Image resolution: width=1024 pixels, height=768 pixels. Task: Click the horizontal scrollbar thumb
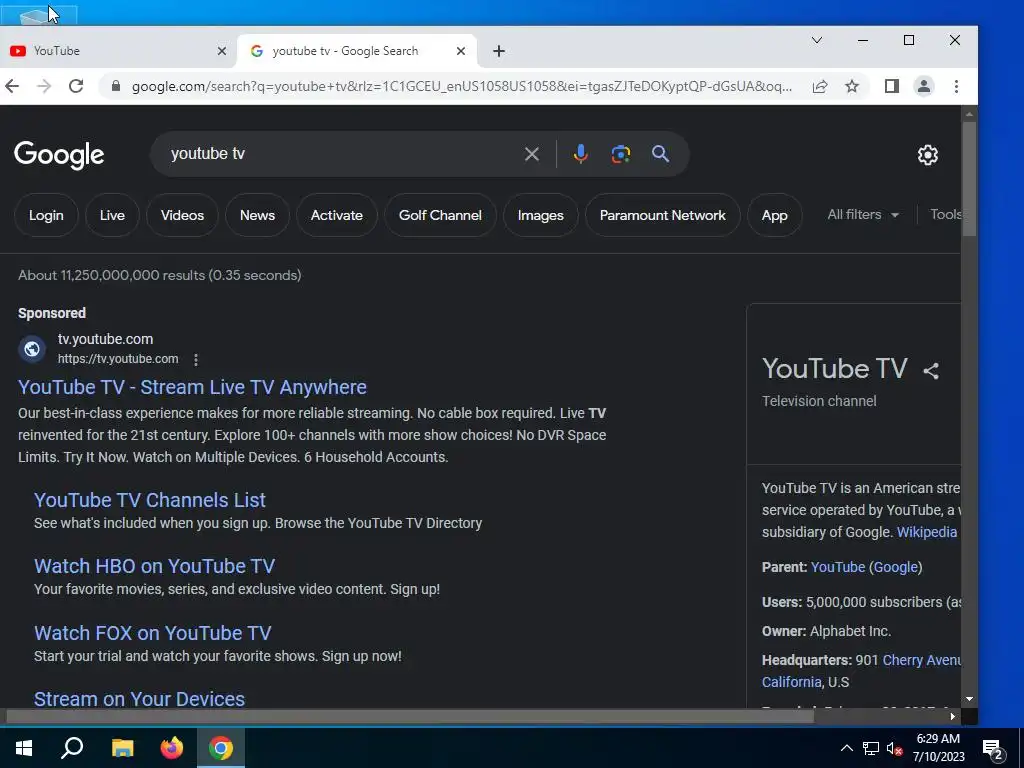[410, 716]
